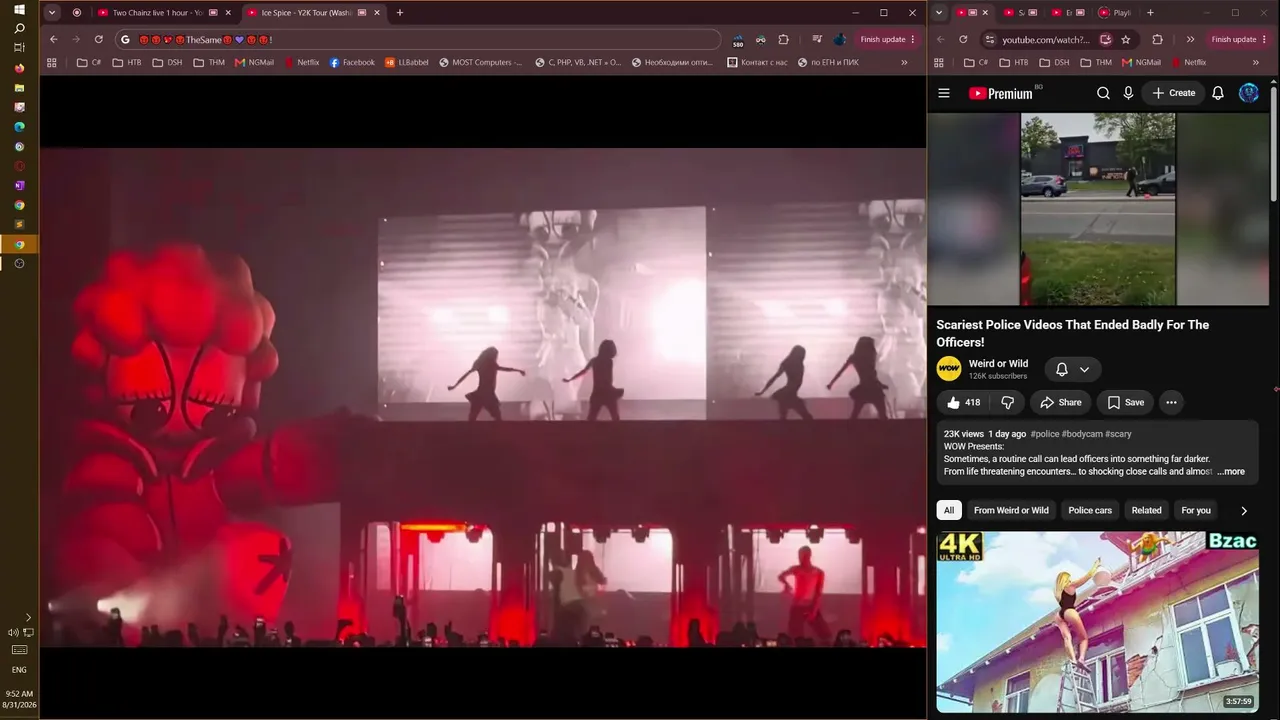This screenshot has height=720, width=1280.
Task: Open apps grid in left bookmarks bar
Action: (54, 62)
